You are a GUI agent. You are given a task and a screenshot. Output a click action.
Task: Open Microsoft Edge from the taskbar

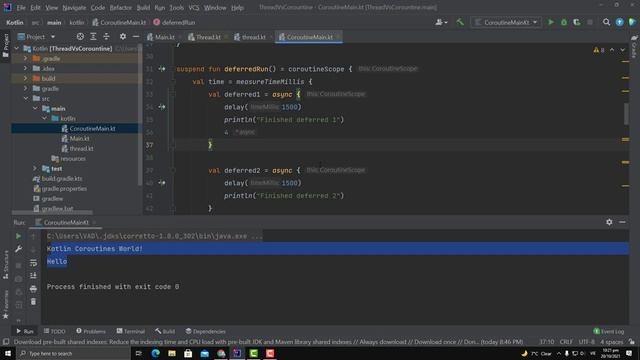pyautogui.click(x=156, y=353)
